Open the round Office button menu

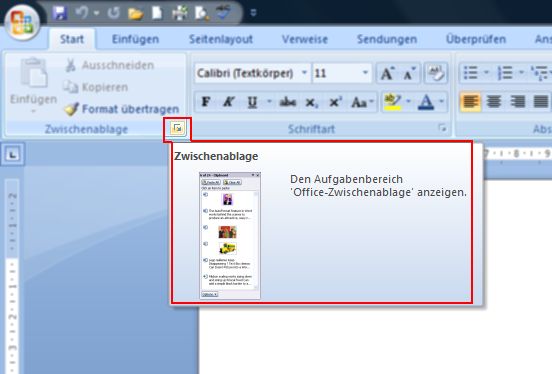[x=22, y=23]
